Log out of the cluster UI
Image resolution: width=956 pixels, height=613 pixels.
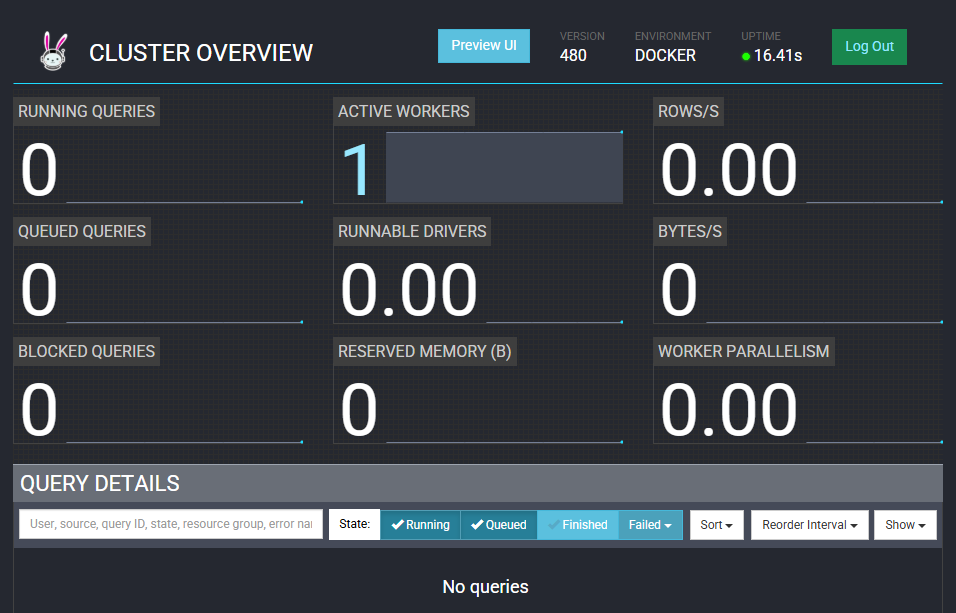coord(869,46)
